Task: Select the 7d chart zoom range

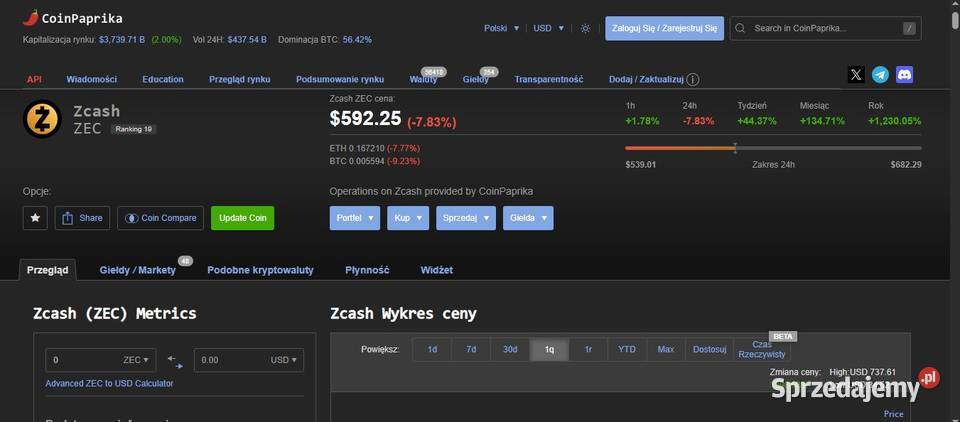Action: coord(471,349)
